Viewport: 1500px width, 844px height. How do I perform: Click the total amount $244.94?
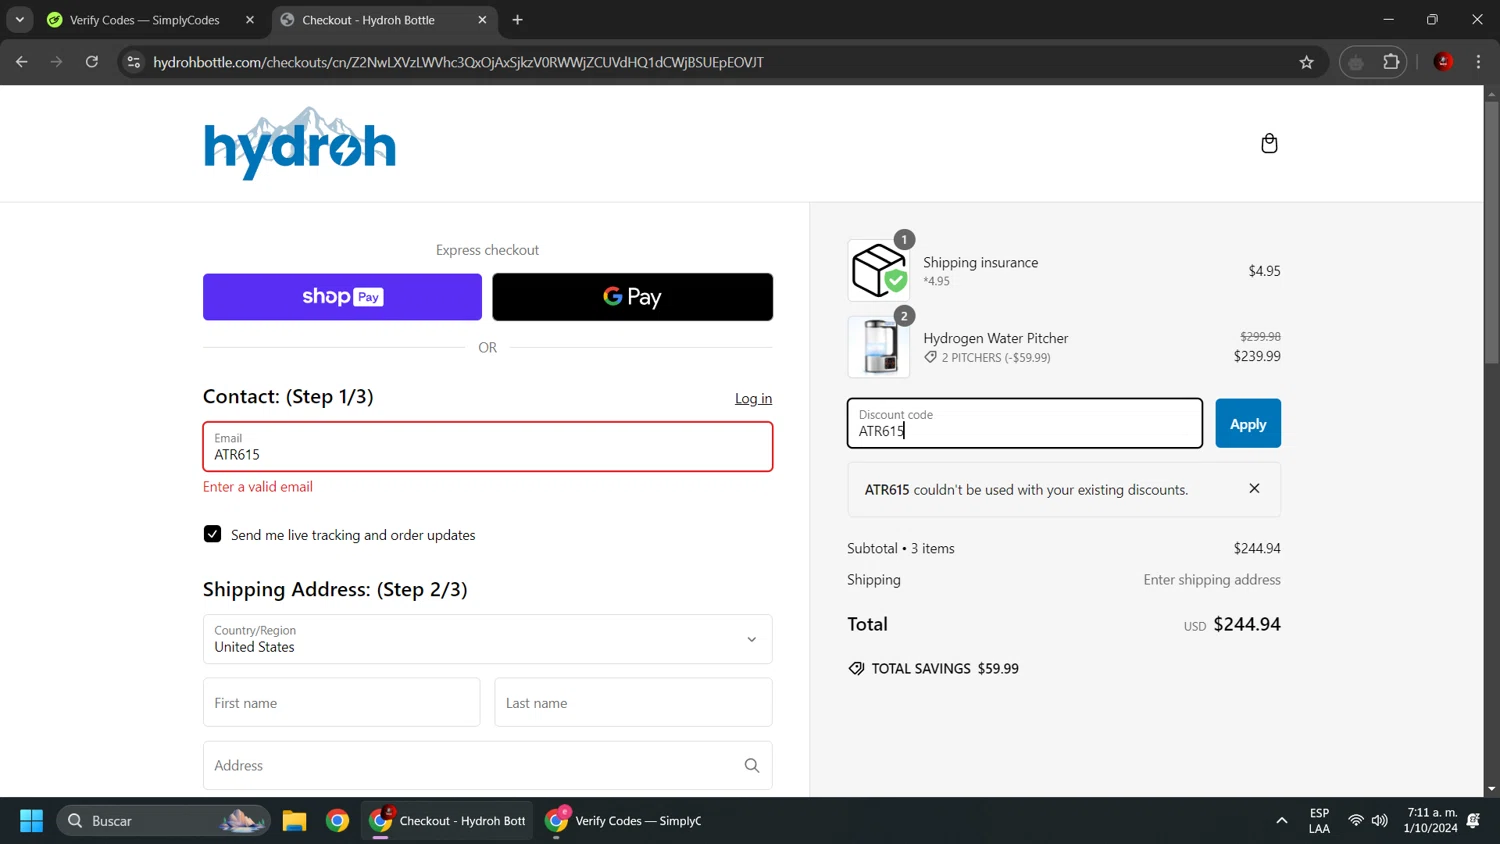pyautogui.click(x=1247, y=624)
